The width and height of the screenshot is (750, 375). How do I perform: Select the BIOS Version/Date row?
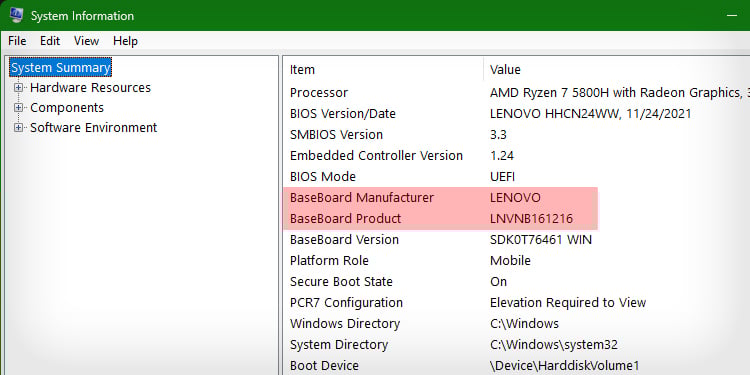coord(517,114)
